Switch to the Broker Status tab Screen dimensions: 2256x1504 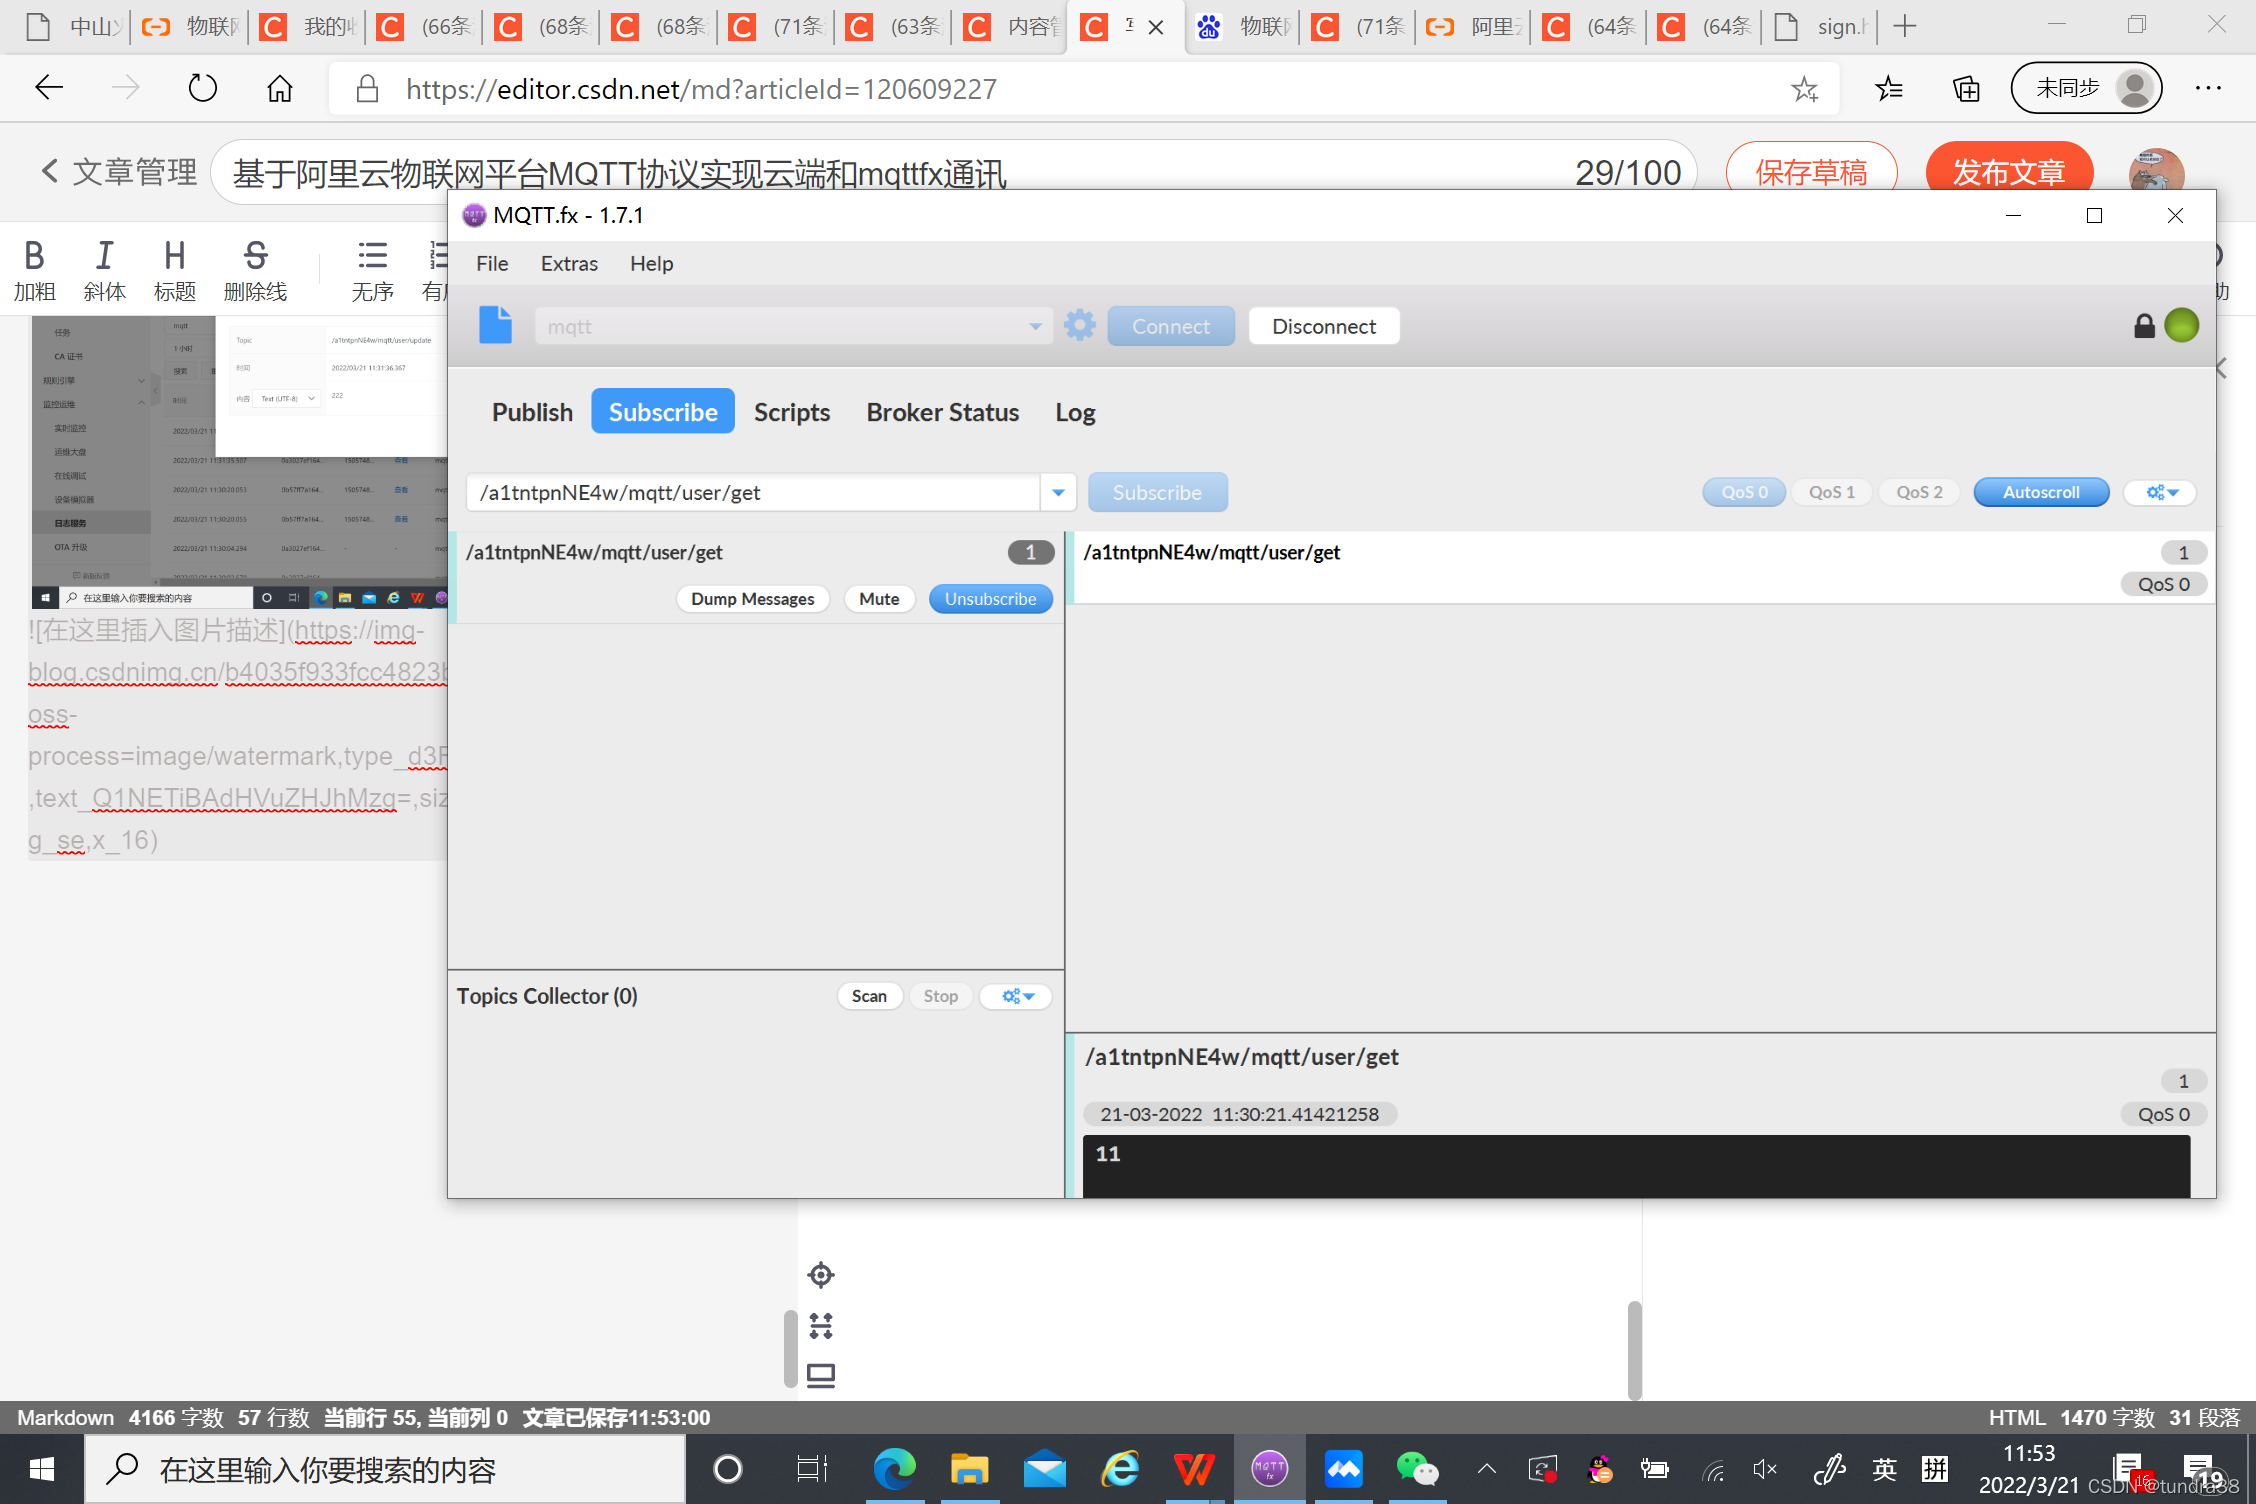(x=942, y=412)
